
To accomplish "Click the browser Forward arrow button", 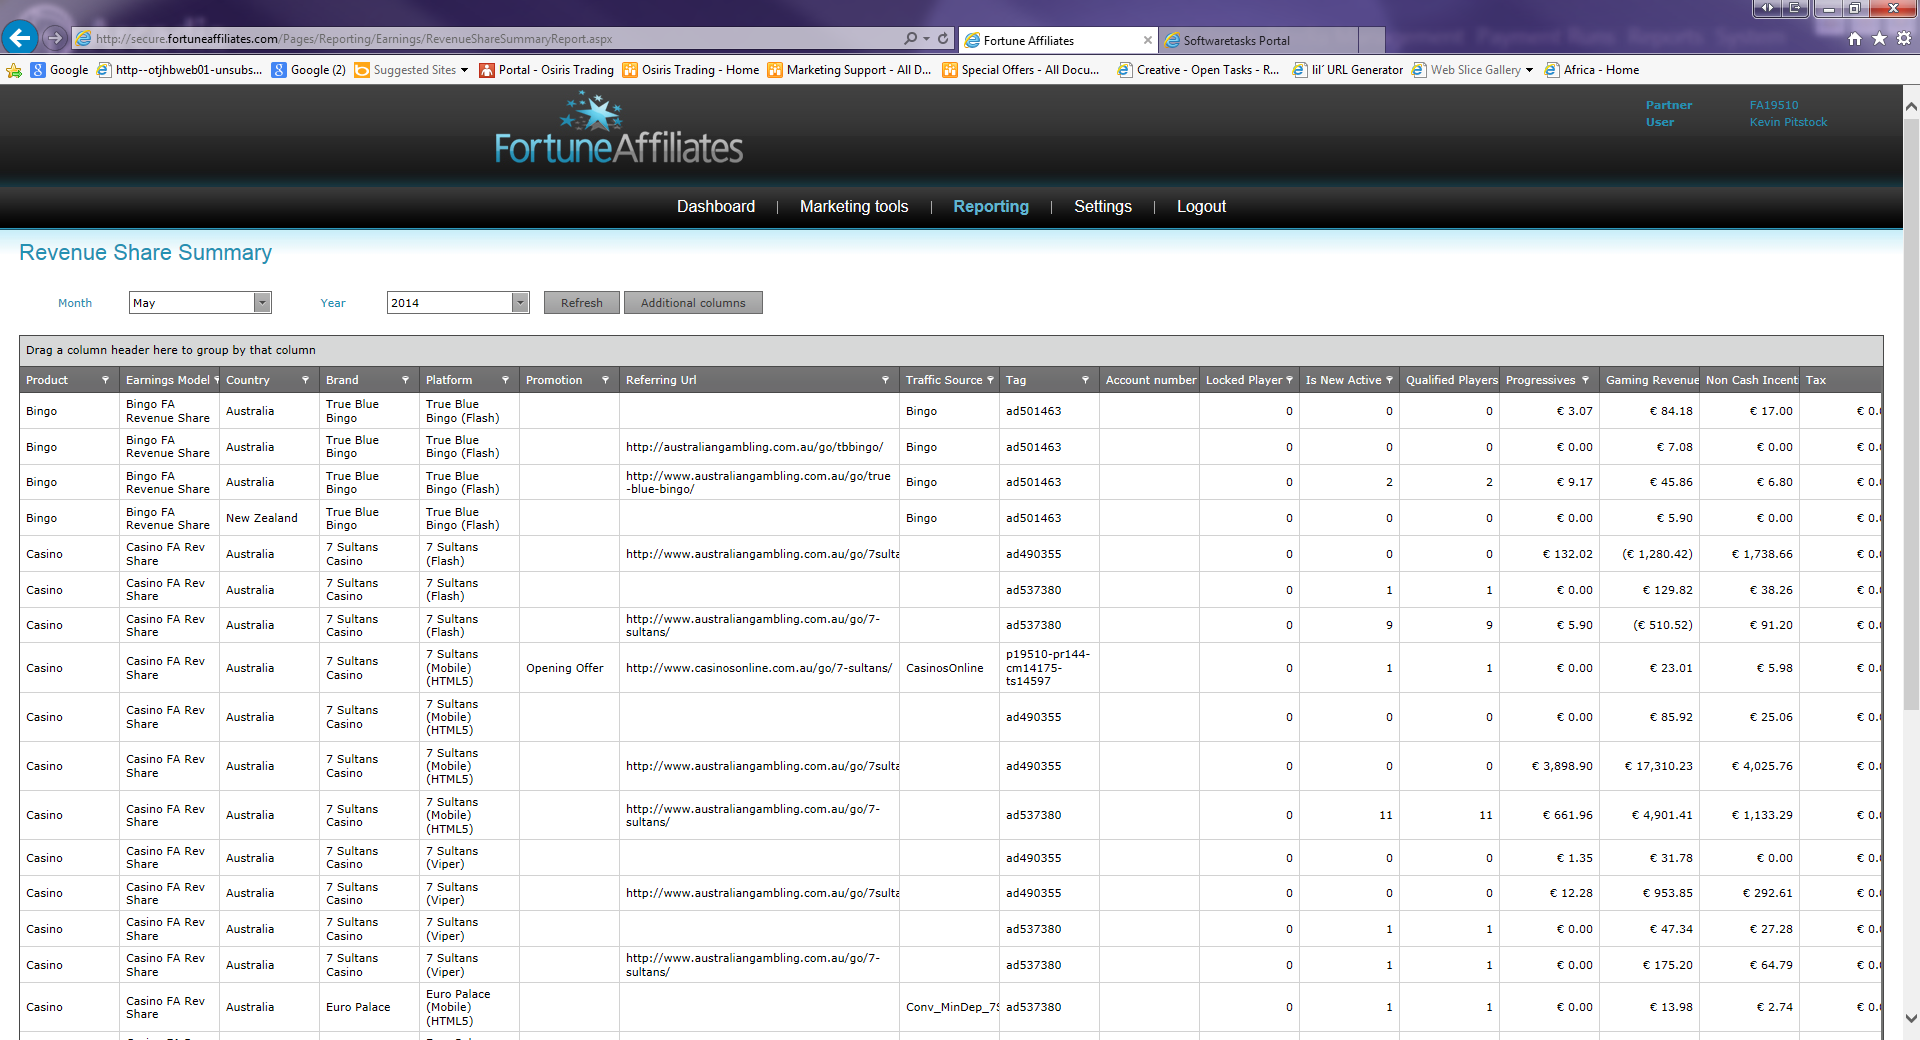I will (56, 39).
